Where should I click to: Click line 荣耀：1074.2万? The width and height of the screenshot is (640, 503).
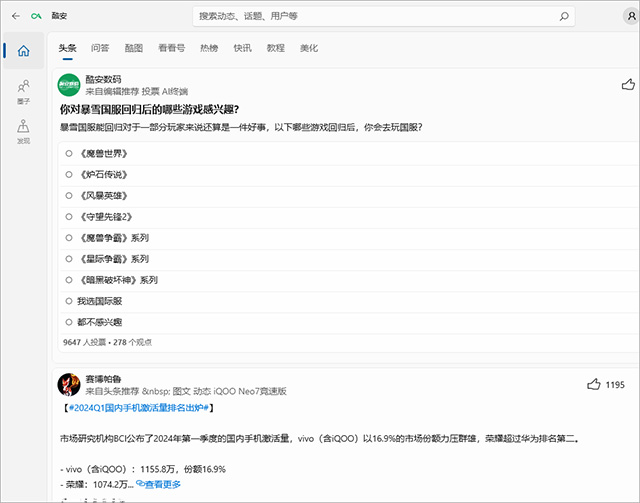tap(97, 485)
